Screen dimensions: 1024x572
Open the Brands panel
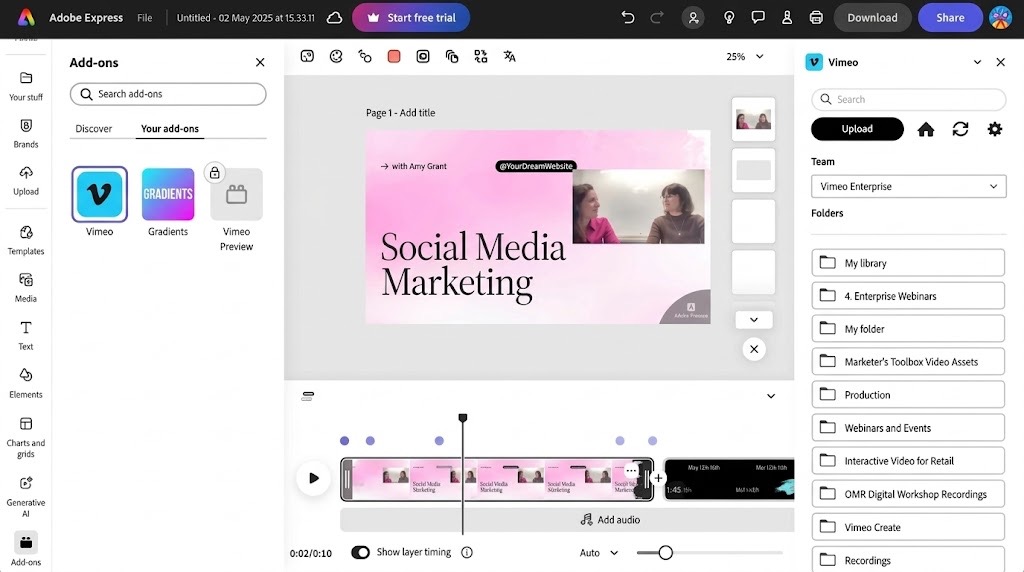(x=25, y=133)
